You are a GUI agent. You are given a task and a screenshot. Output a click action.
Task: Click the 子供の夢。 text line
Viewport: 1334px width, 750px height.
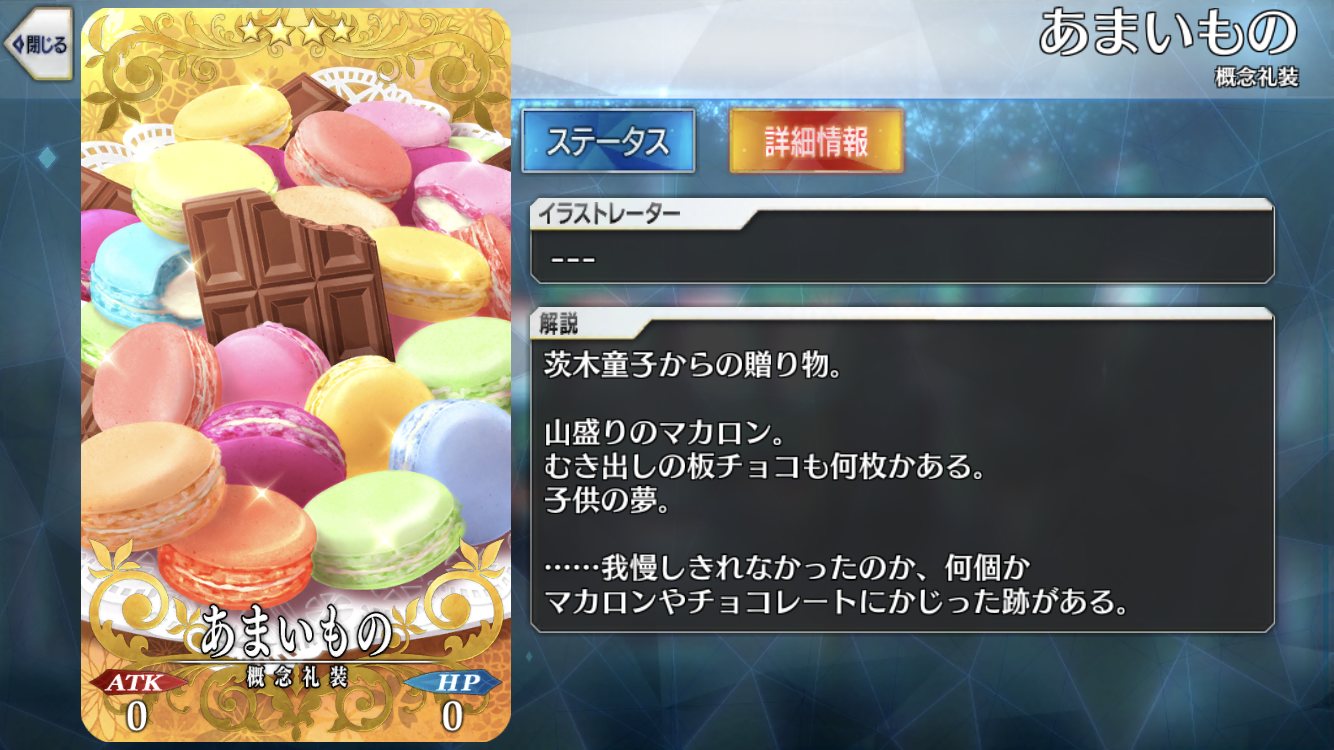[606, 501]
